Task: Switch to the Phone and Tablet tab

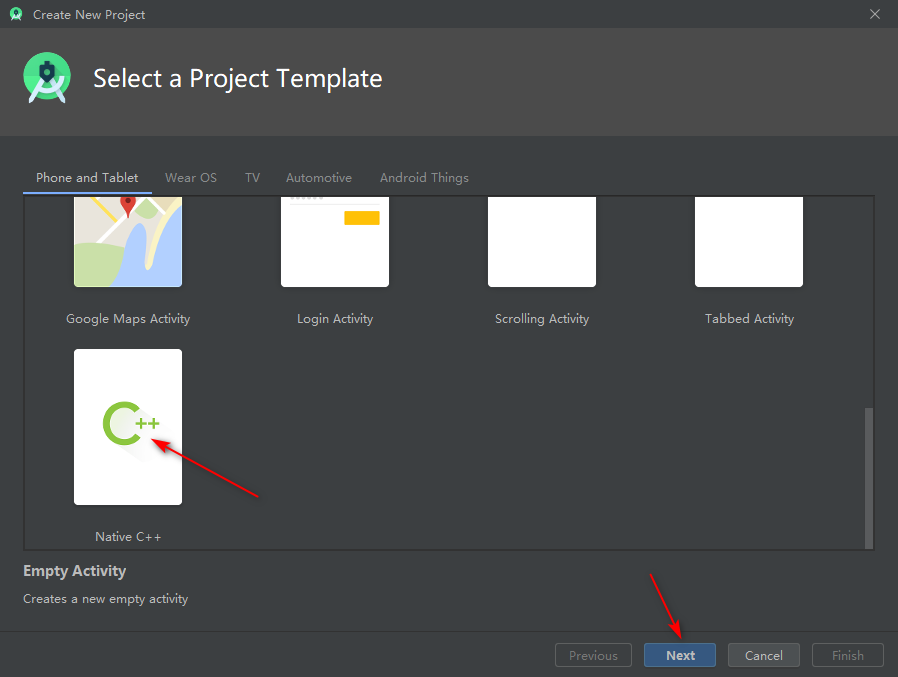Action: point(87,178)
